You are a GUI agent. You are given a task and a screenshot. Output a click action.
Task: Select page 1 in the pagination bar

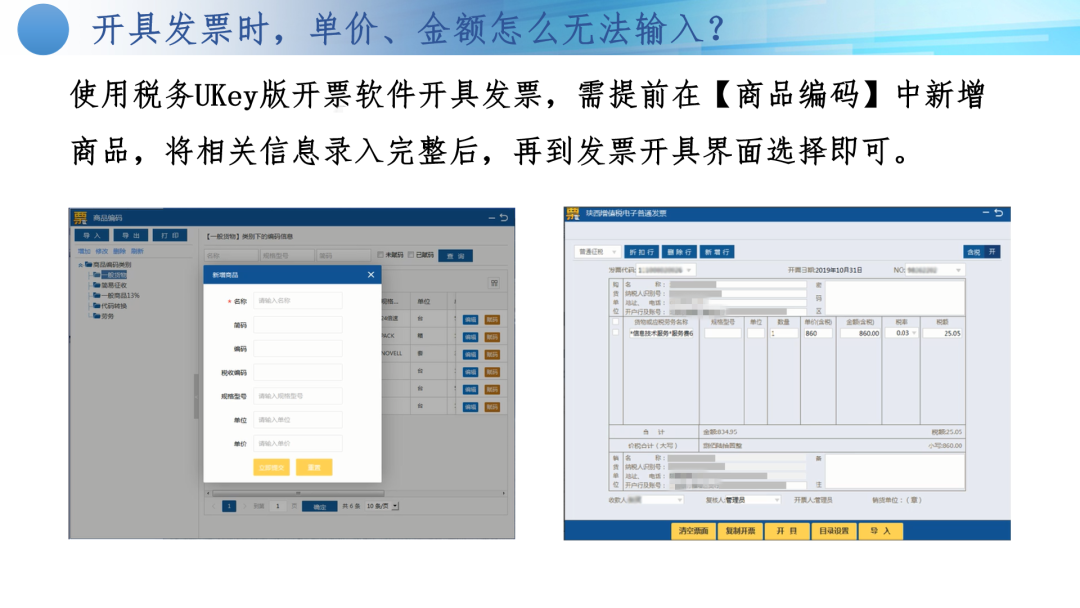click(229, 506)
